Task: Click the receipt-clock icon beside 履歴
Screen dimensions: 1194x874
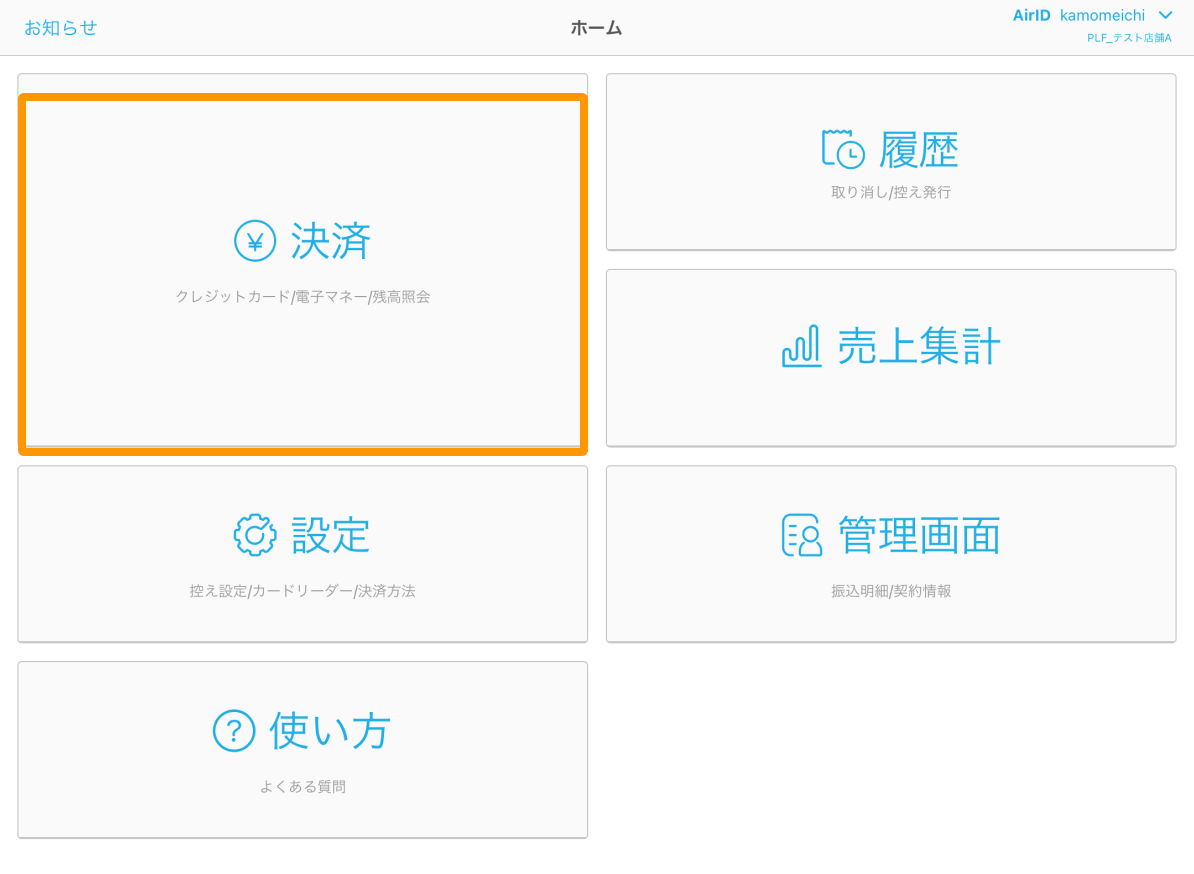Action: click(843, 148)
